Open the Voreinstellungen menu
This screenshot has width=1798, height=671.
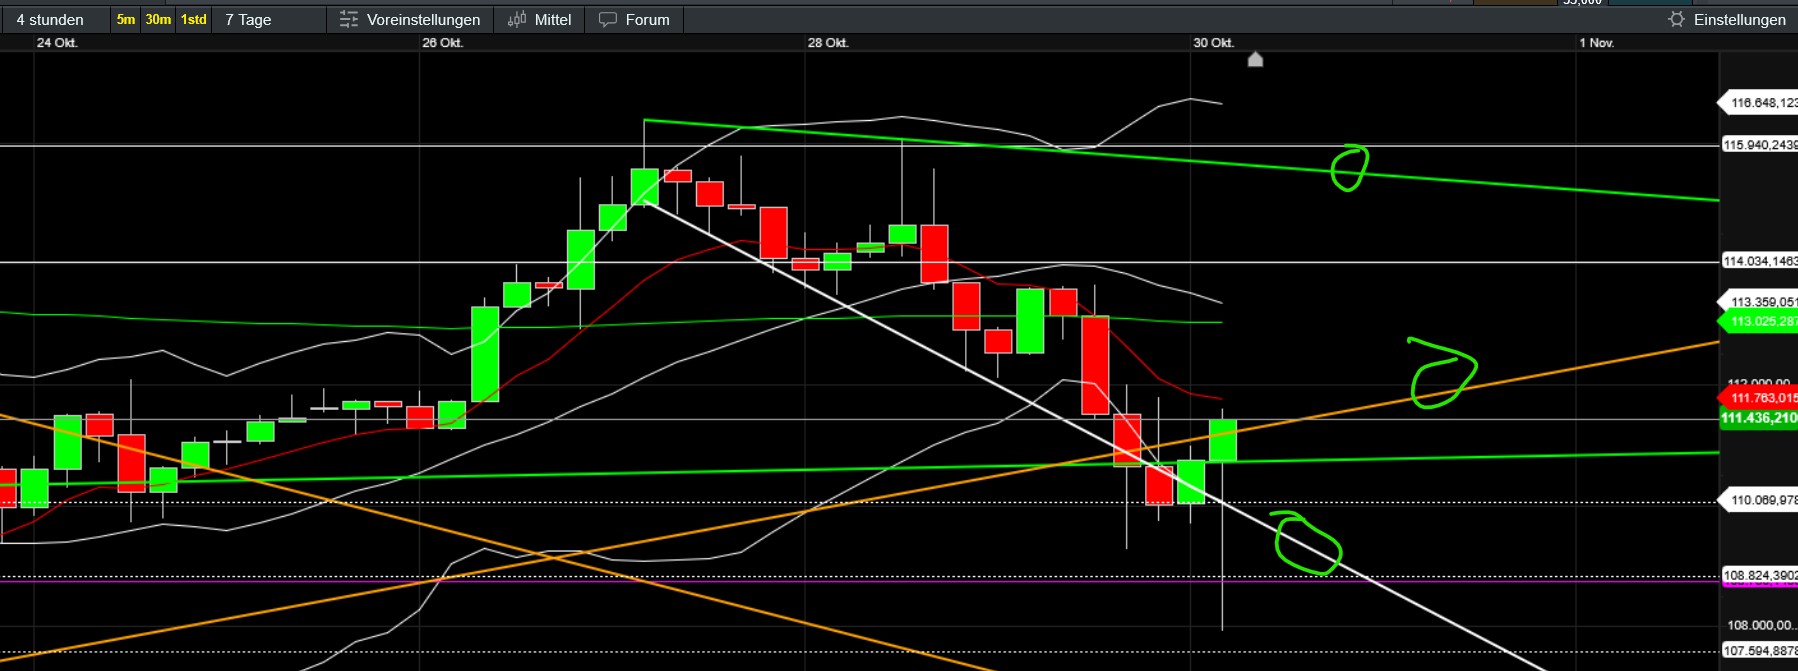(x=423, y=20)
